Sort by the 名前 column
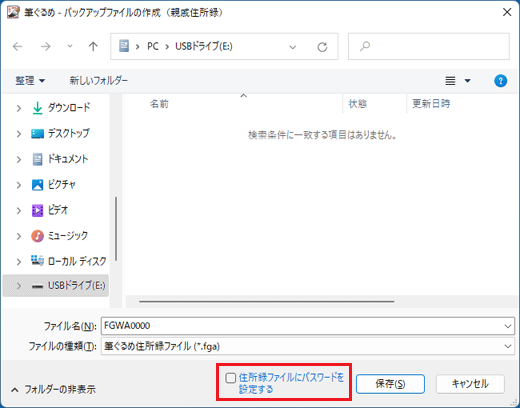The image size is (520, 408). coord(159,104)
